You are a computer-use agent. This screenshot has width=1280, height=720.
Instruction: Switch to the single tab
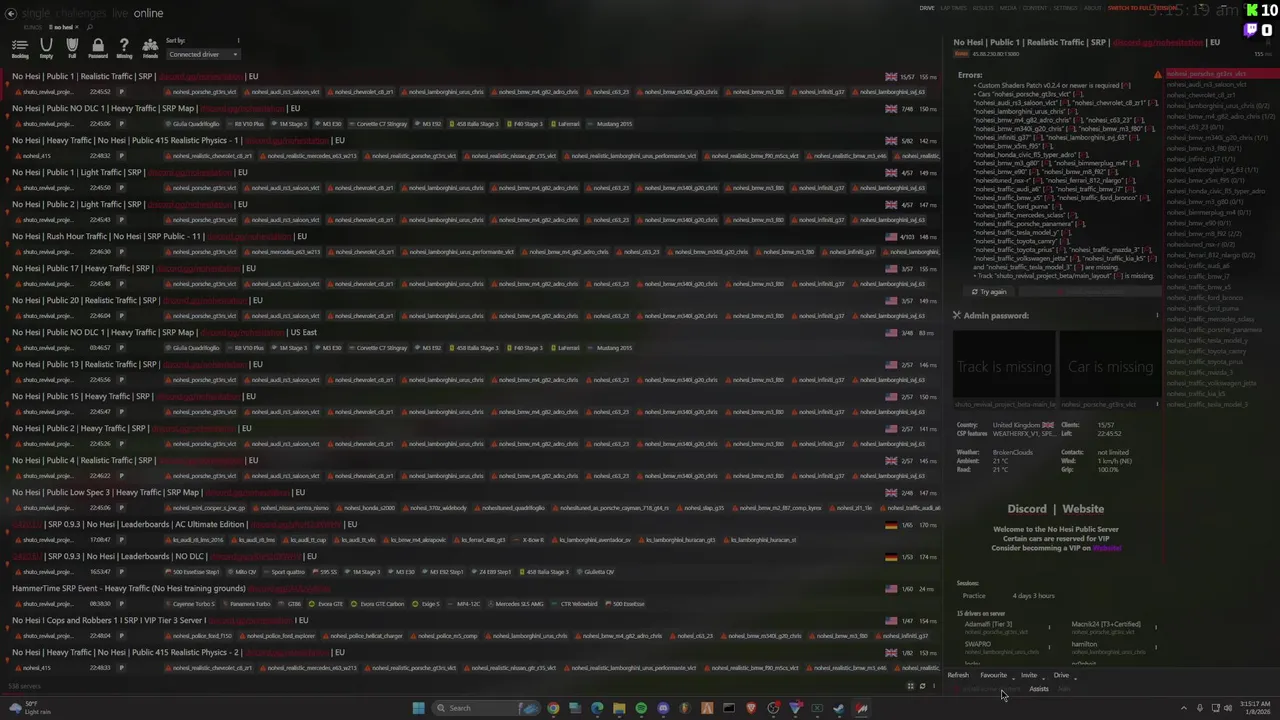(35, 13)
